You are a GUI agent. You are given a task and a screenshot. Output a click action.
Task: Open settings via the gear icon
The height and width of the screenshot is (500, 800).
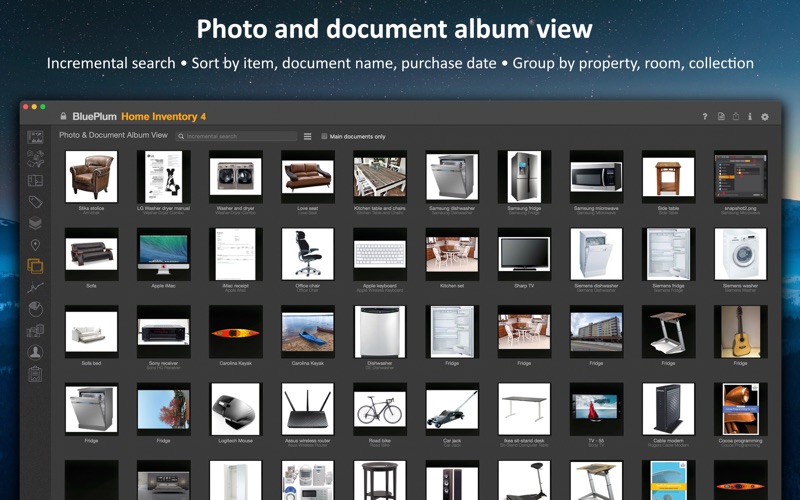[765, 116]
